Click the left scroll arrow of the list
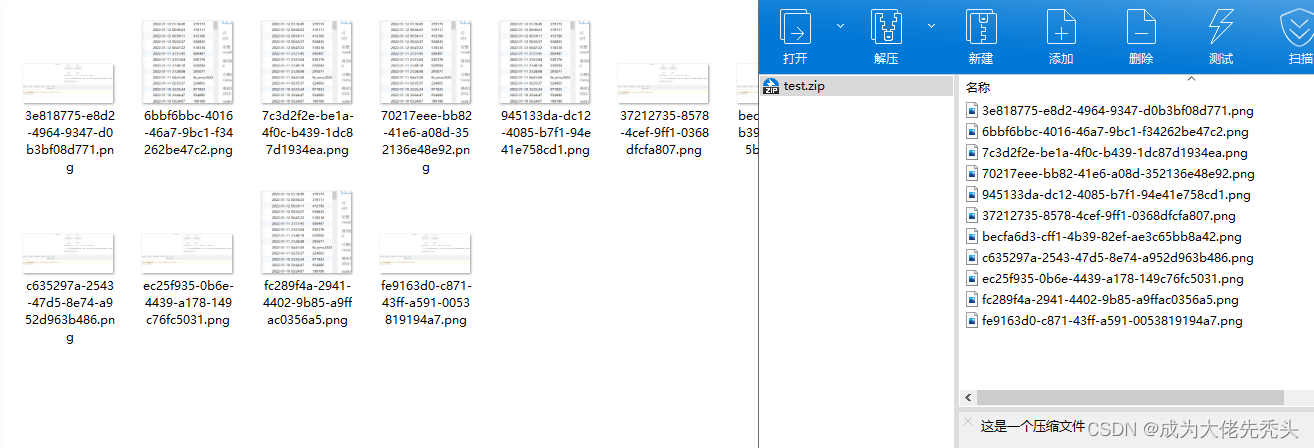 [x=967, y=397]
